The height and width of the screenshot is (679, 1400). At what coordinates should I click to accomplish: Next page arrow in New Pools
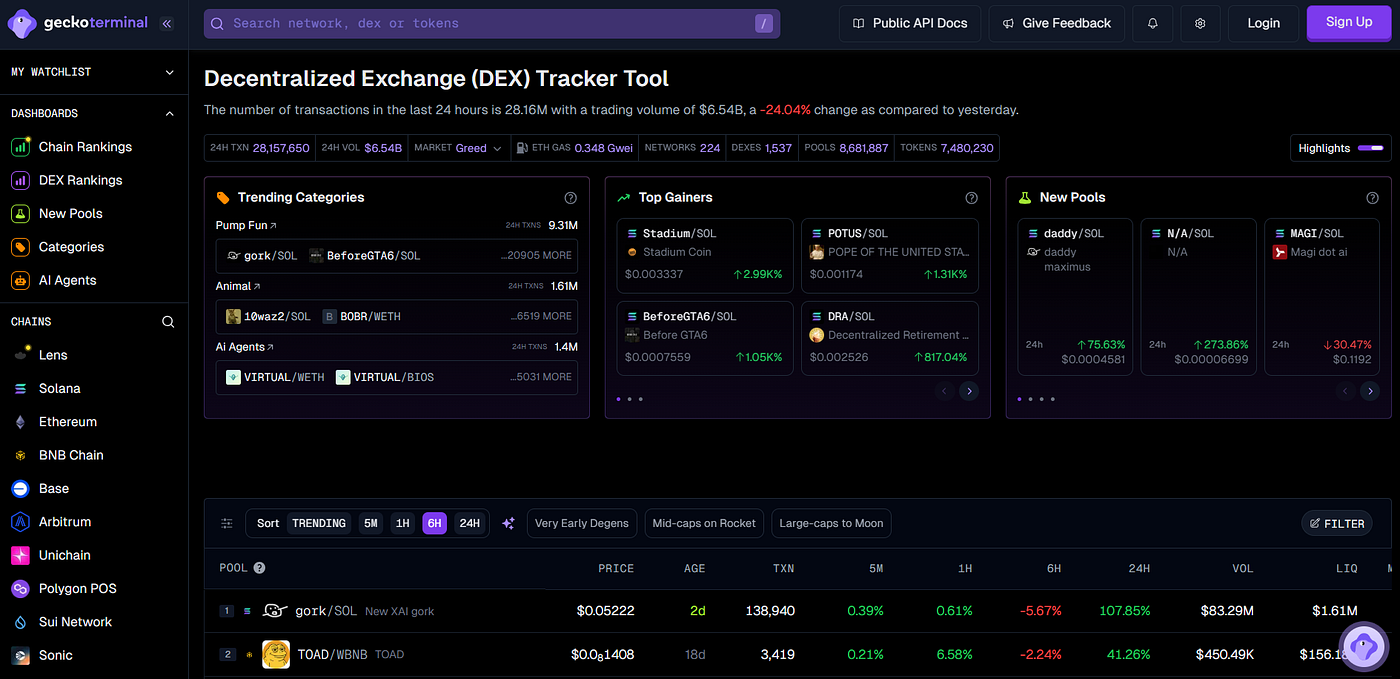pos(1370,391)
